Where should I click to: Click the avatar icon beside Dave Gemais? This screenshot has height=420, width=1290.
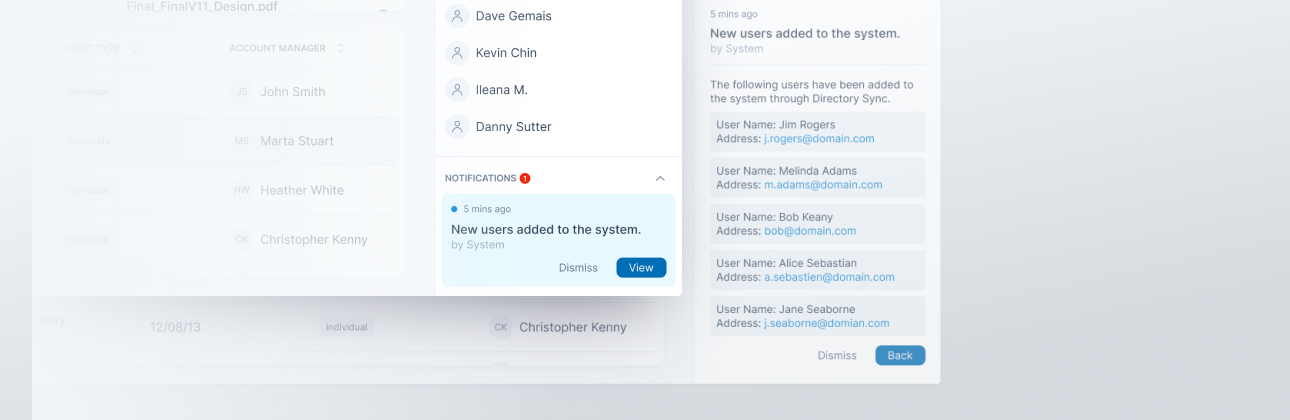coord(457,16)
